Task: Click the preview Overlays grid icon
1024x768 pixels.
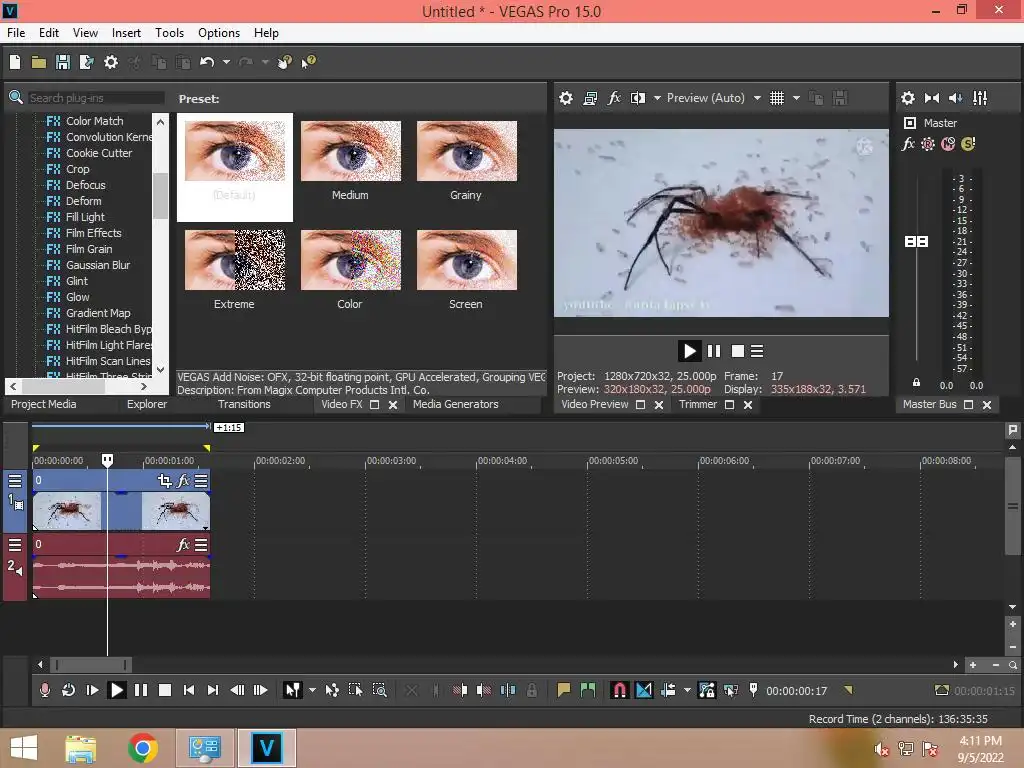Action: coord(776,98)
